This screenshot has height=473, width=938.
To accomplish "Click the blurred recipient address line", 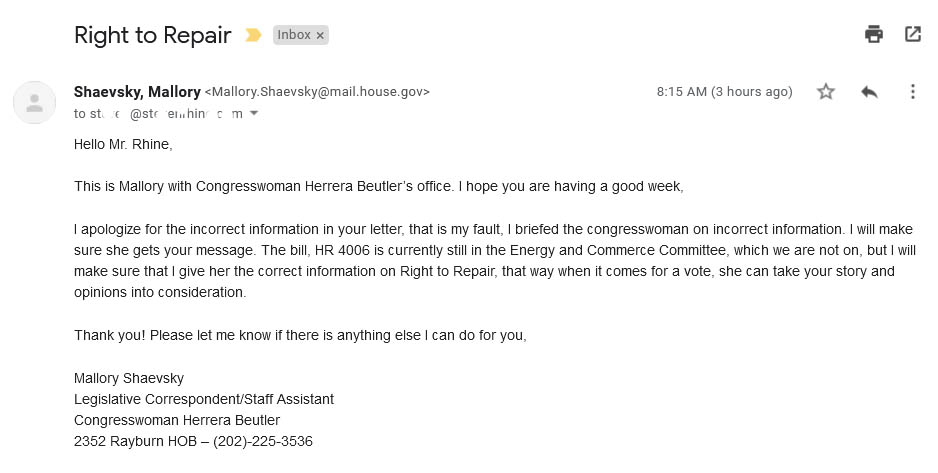I will [158, 114].
